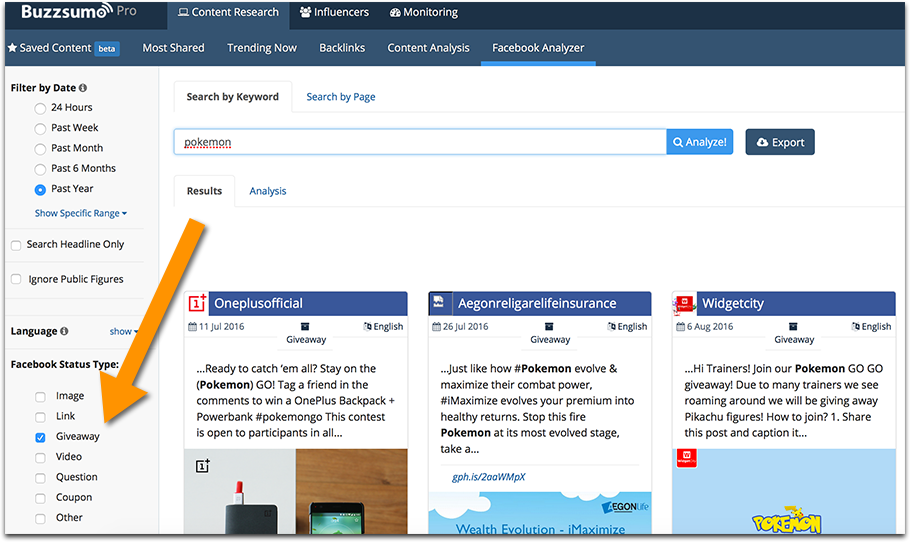910x542 pixels.
Task: Open the OnePlus backpack post image
Action: pyautogui.click(x=296, y=492)
